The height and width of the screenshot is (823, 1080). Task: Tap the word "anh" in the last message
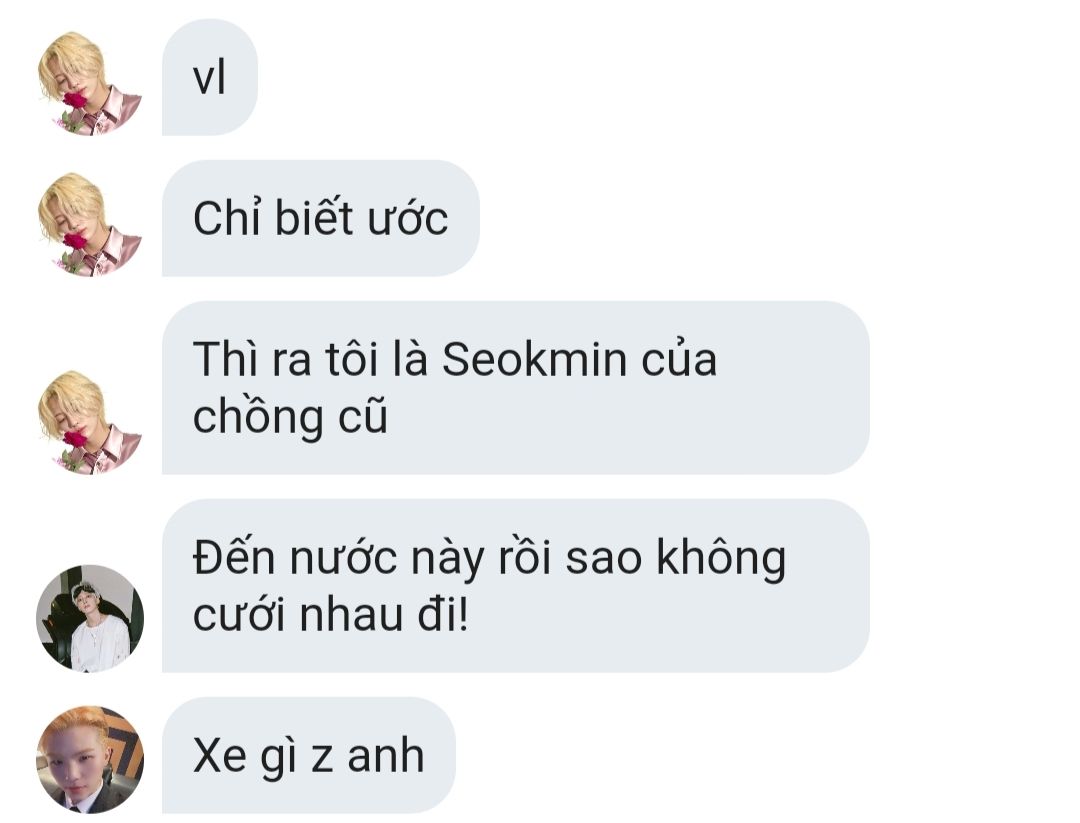click(x=386, y=756)
